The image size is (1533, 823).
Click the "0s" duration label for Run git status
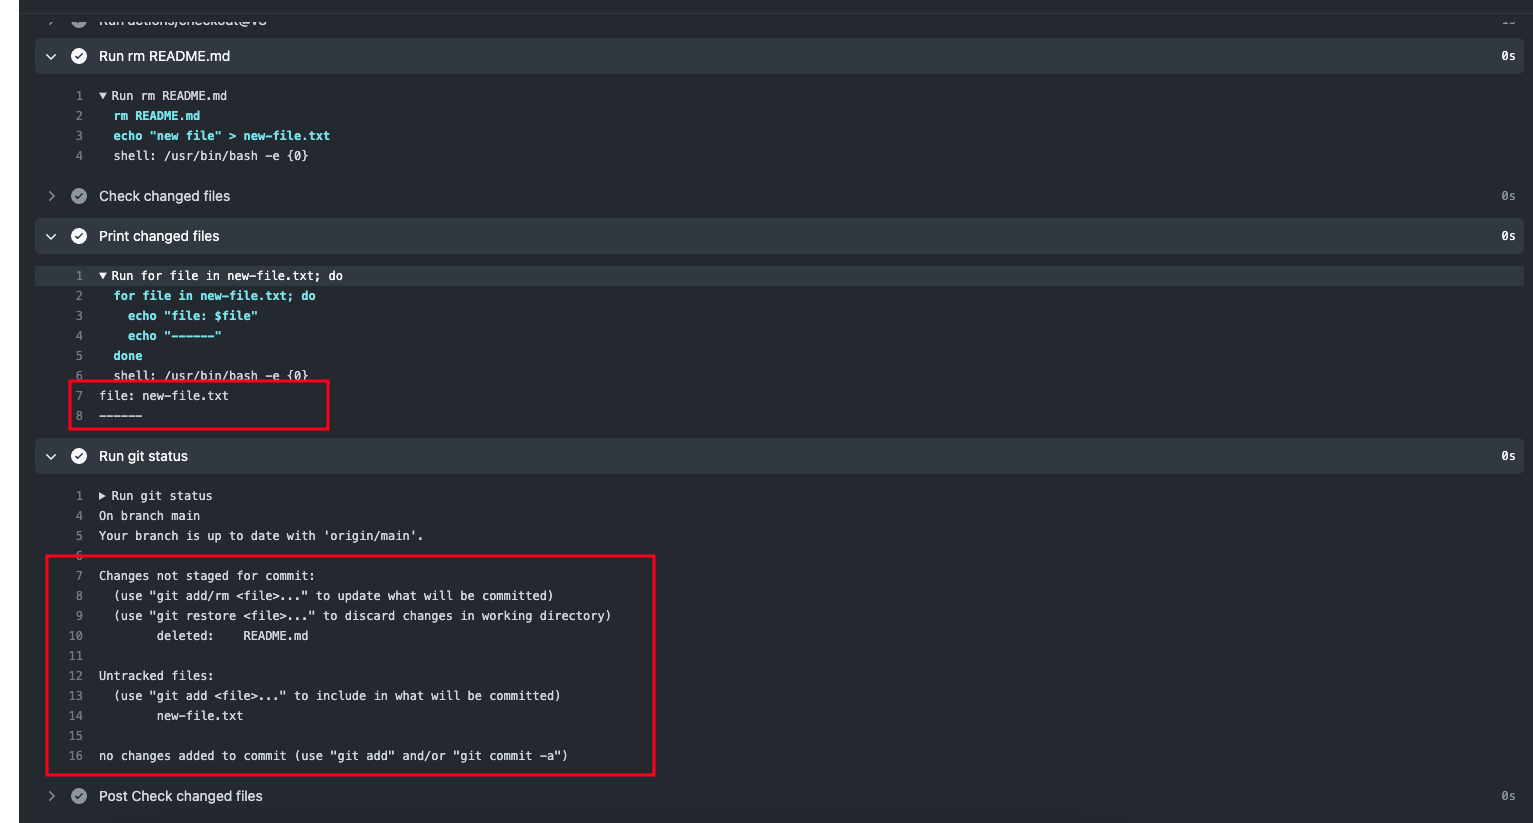[1507, 456]
